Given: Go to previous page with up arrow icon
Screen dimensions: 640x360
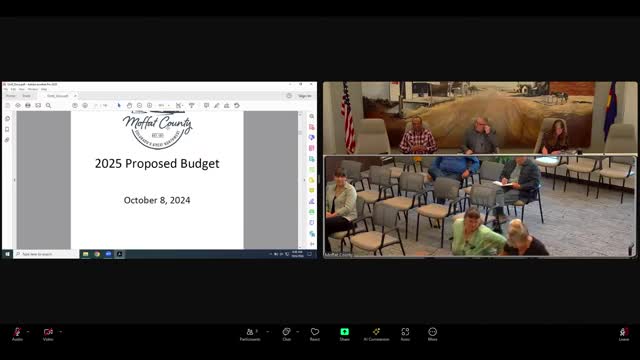Looking at the screenshot, I should [x=75, y=106].
